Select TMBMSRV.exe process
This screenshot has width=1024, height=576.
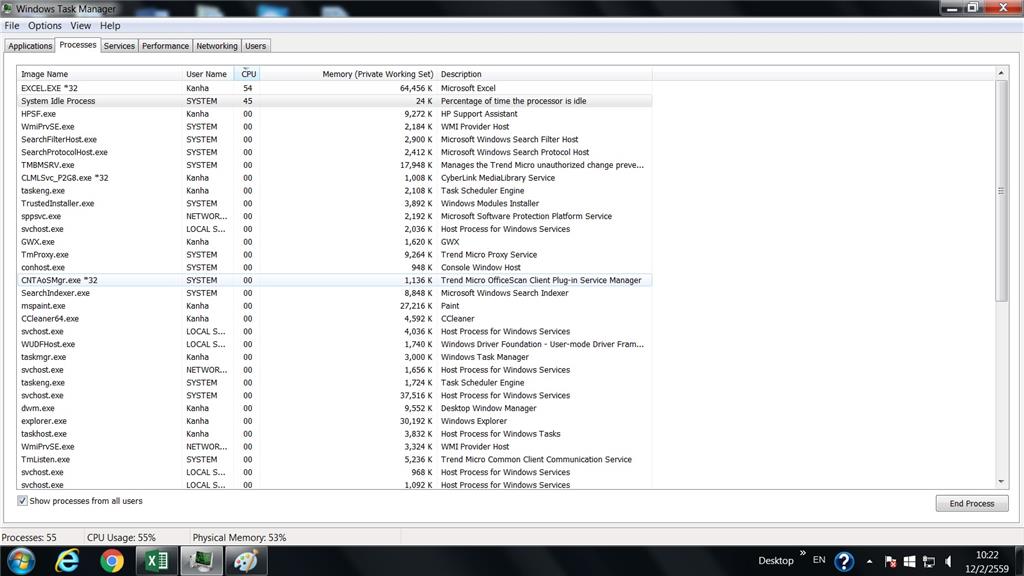[334, 165]
